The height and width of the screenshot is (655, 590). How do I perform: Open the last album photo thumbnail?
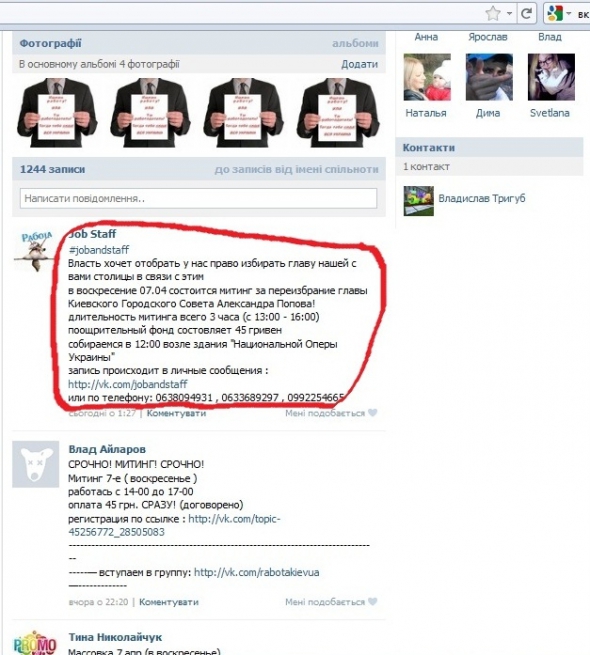point(338,113)
